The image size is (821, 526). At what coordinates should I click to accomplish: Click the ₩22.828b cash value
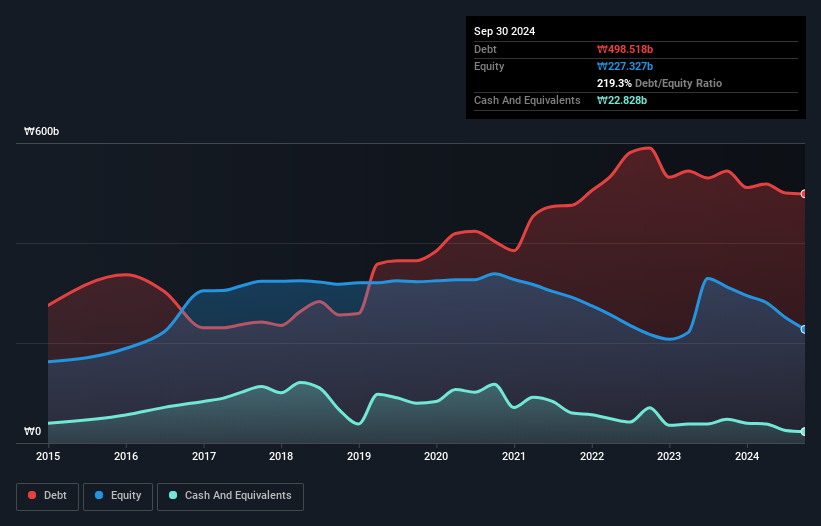[622, 100]
